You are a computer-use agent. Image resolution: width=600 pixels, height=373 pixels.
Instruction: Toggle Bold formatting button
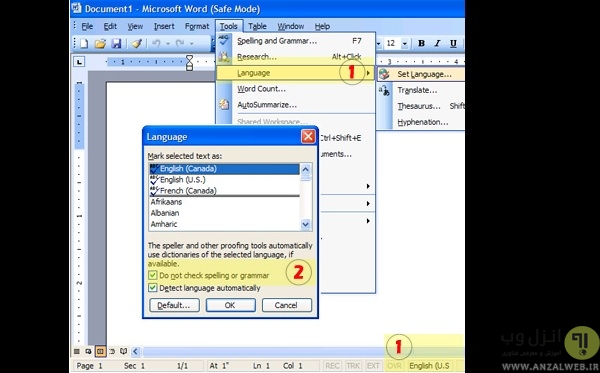tap(421, 44)
